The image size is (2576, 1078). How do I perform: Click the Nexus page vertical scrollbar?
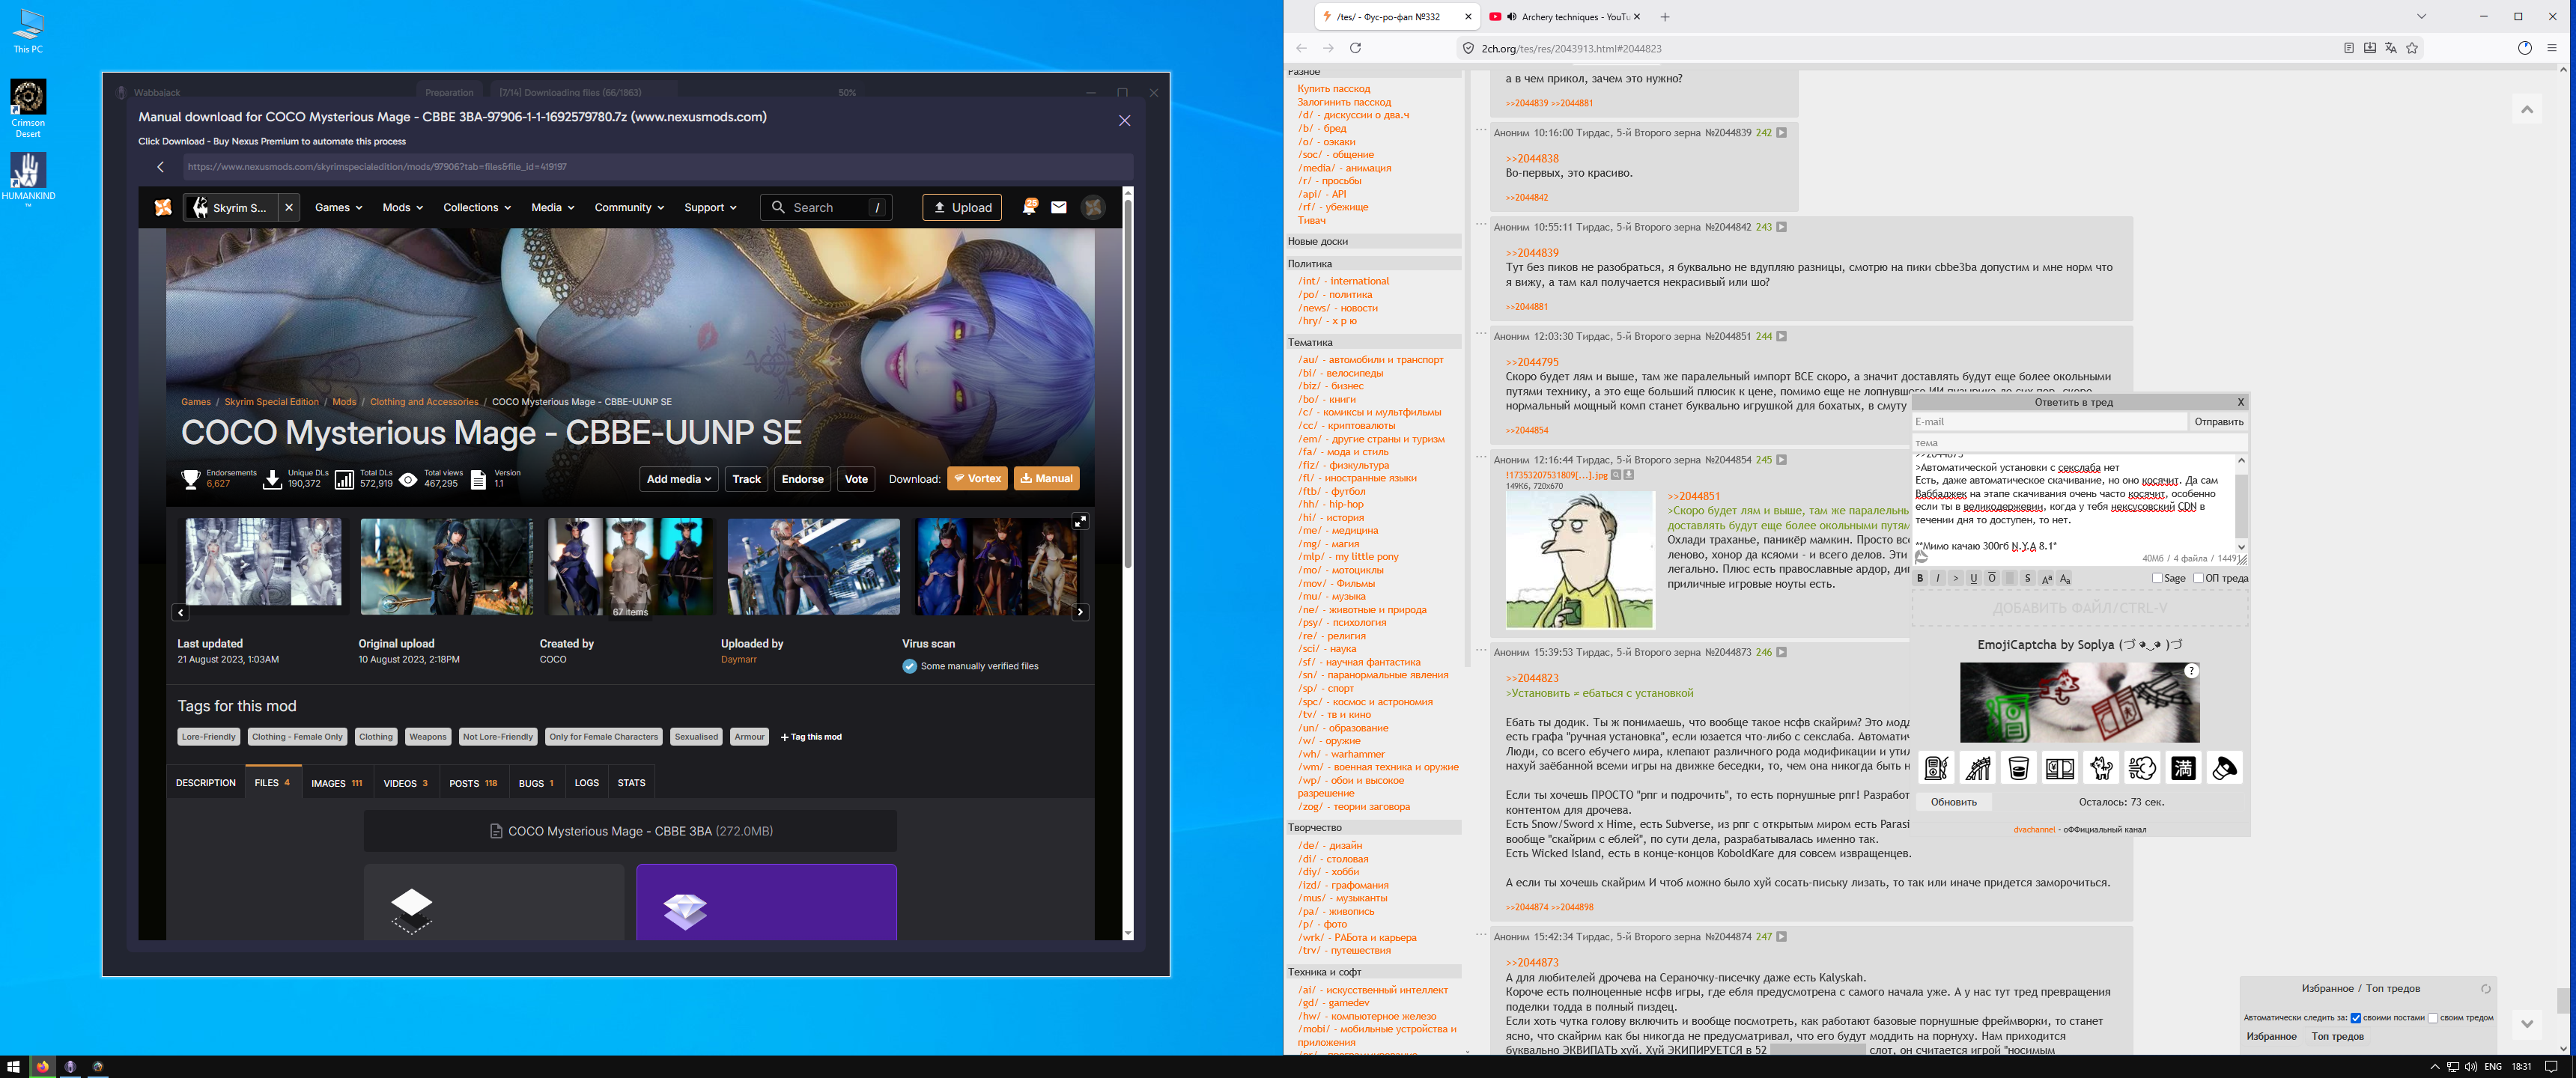pos(1128,384)
